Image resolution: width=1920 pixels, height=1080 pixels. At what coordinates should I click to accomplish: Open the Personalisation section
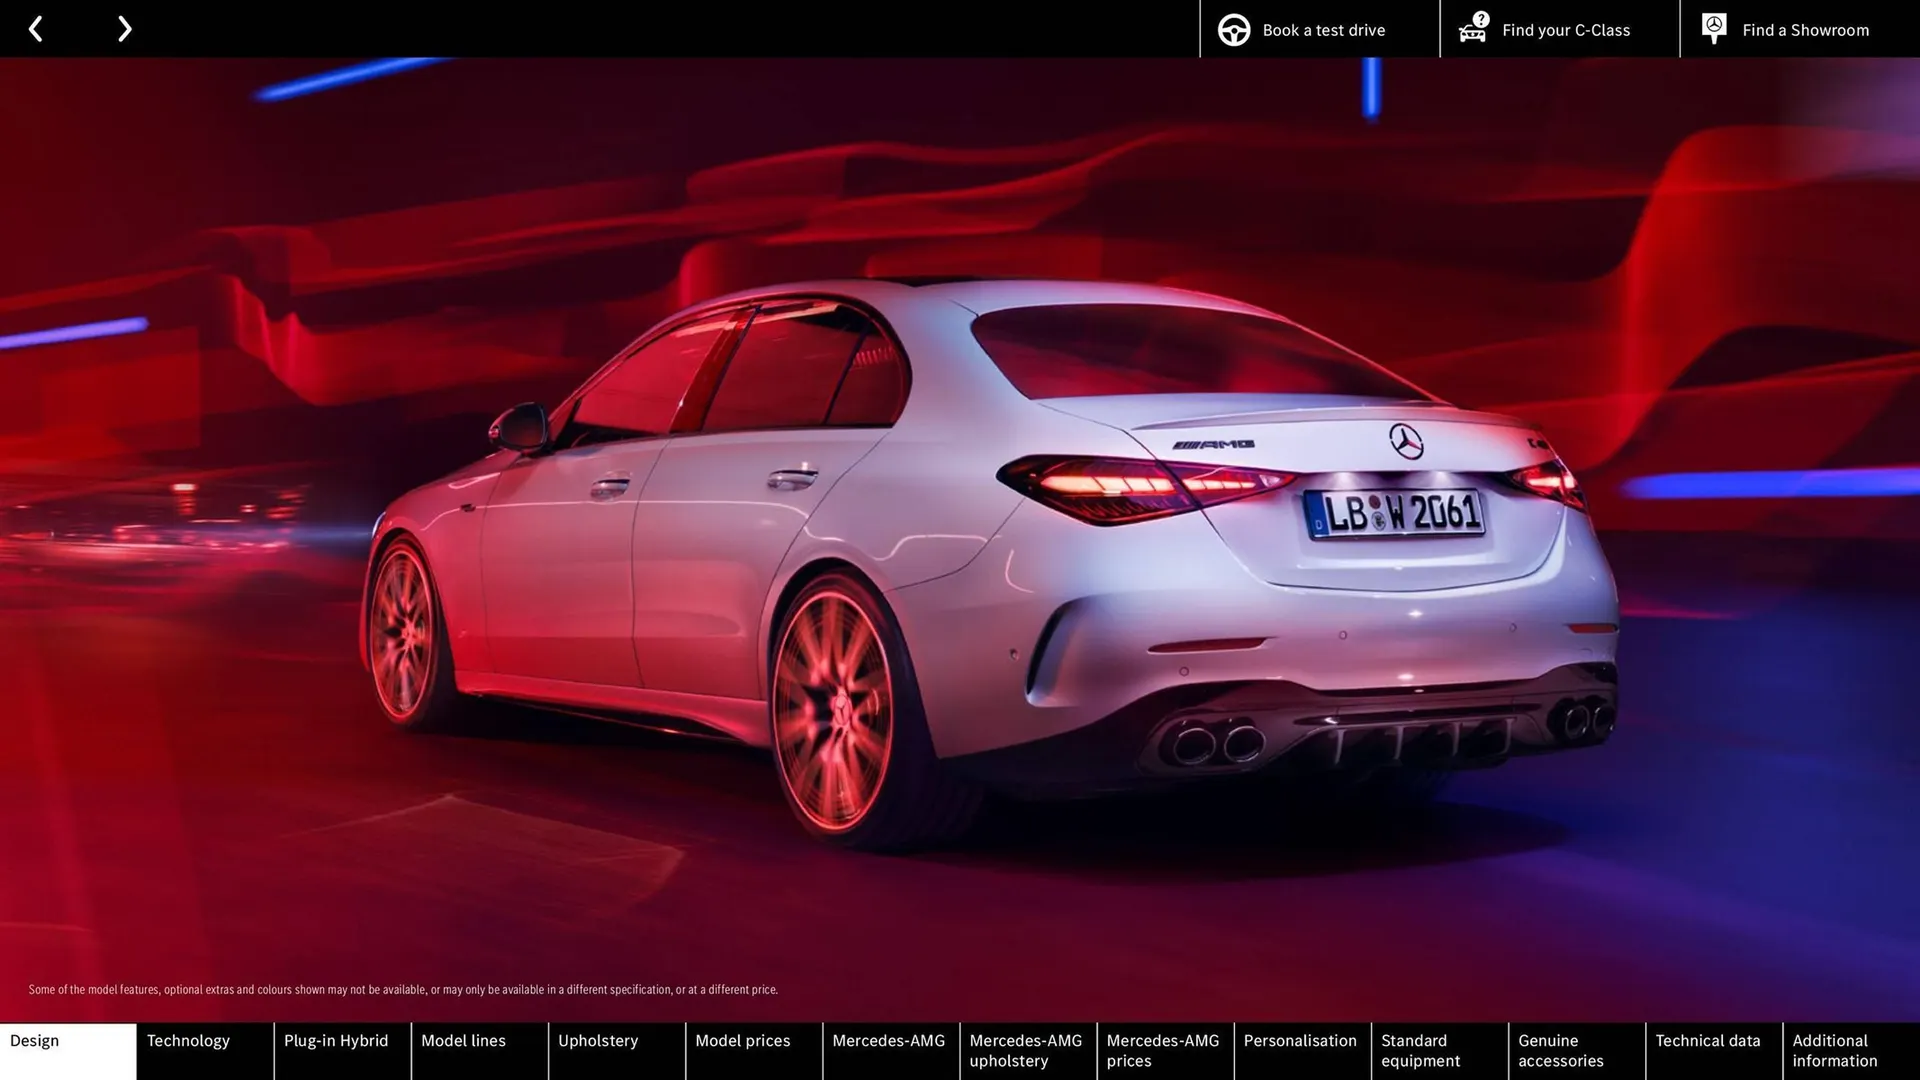1300,1050
